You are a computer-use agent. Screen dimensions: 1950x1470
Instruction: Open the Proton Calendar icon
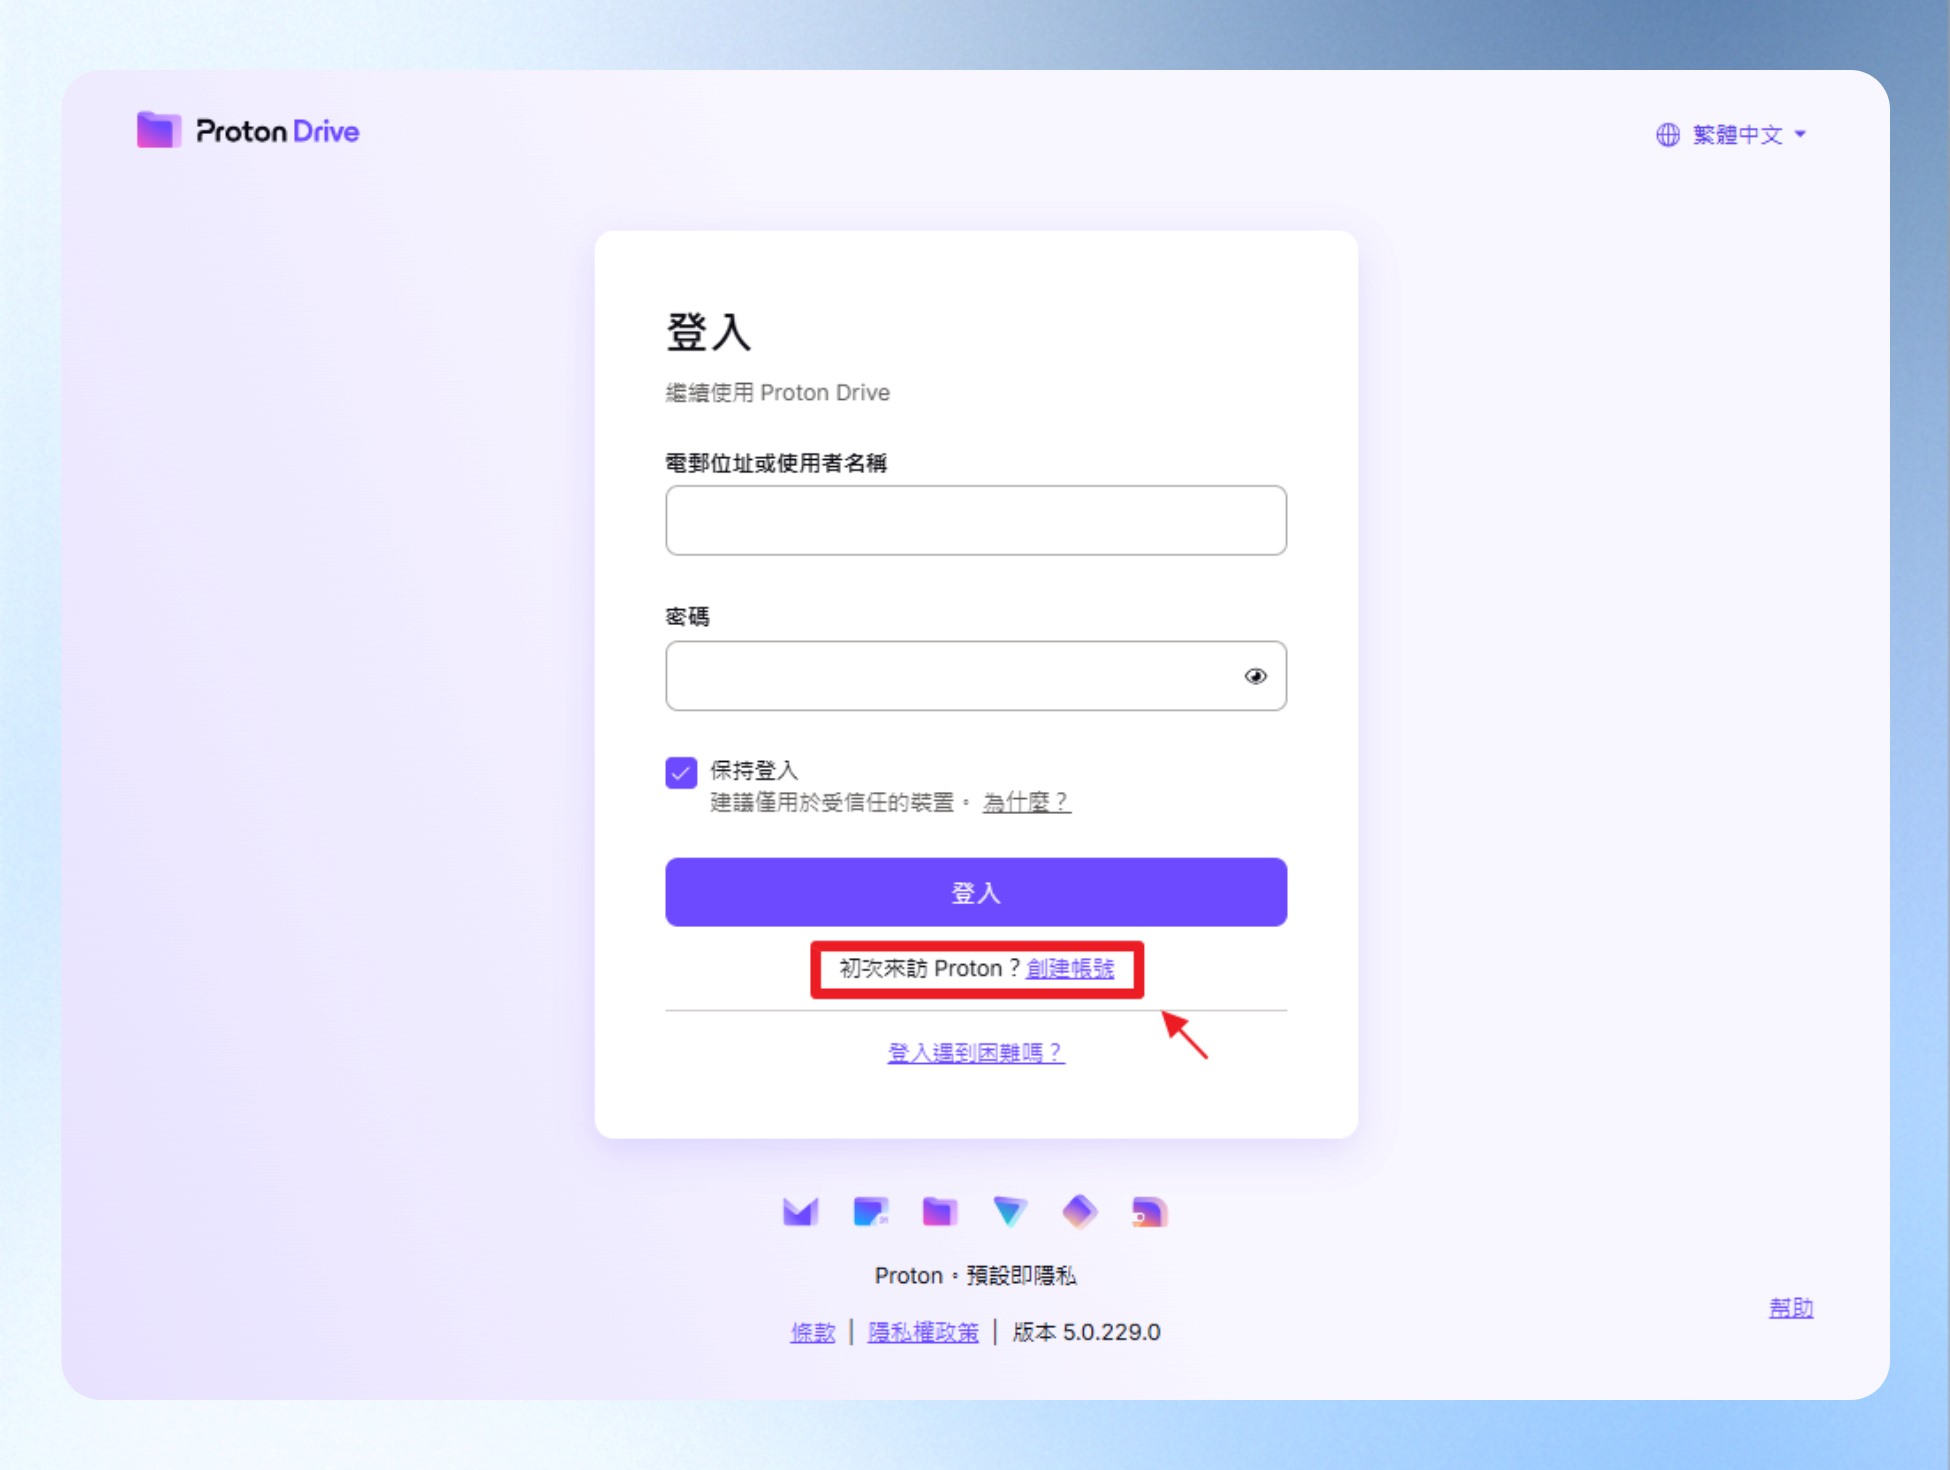click(871, 1212)
